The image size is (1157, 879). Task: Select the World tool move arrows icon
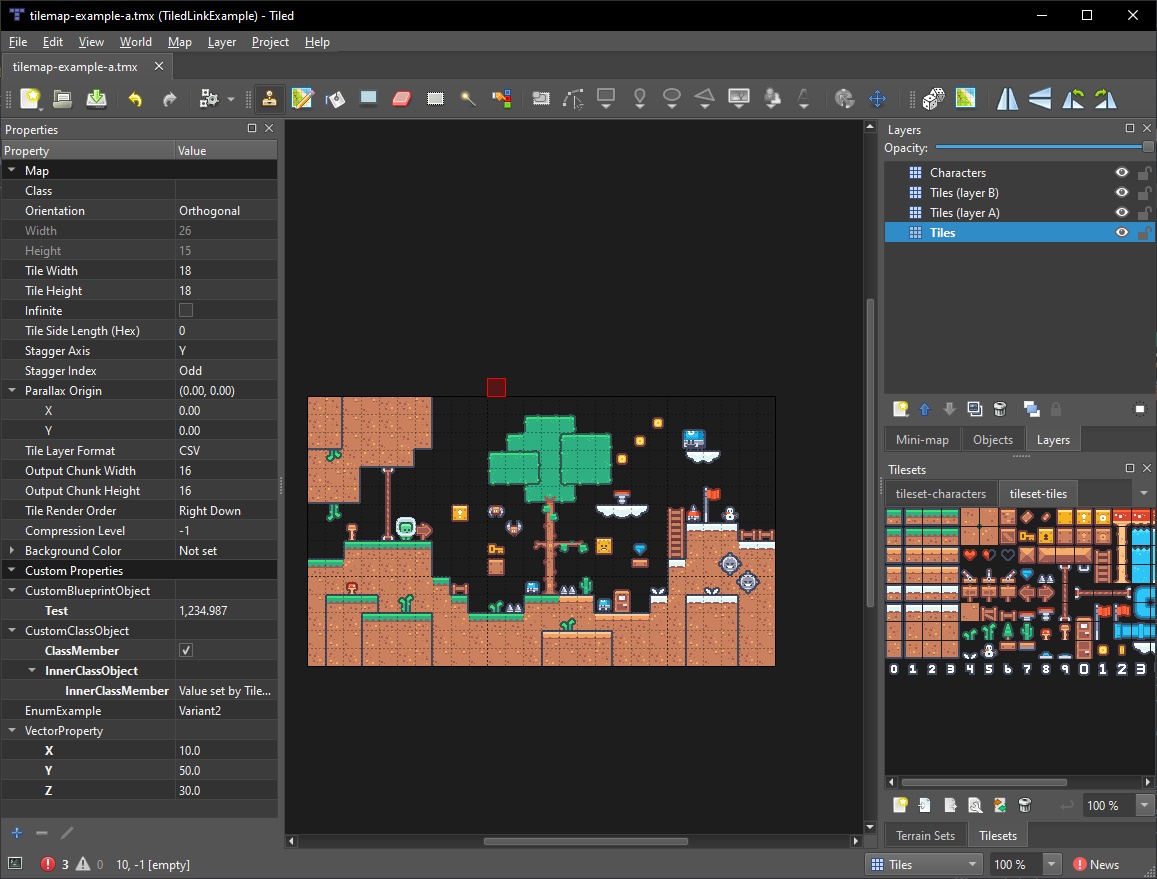[877, 98]
